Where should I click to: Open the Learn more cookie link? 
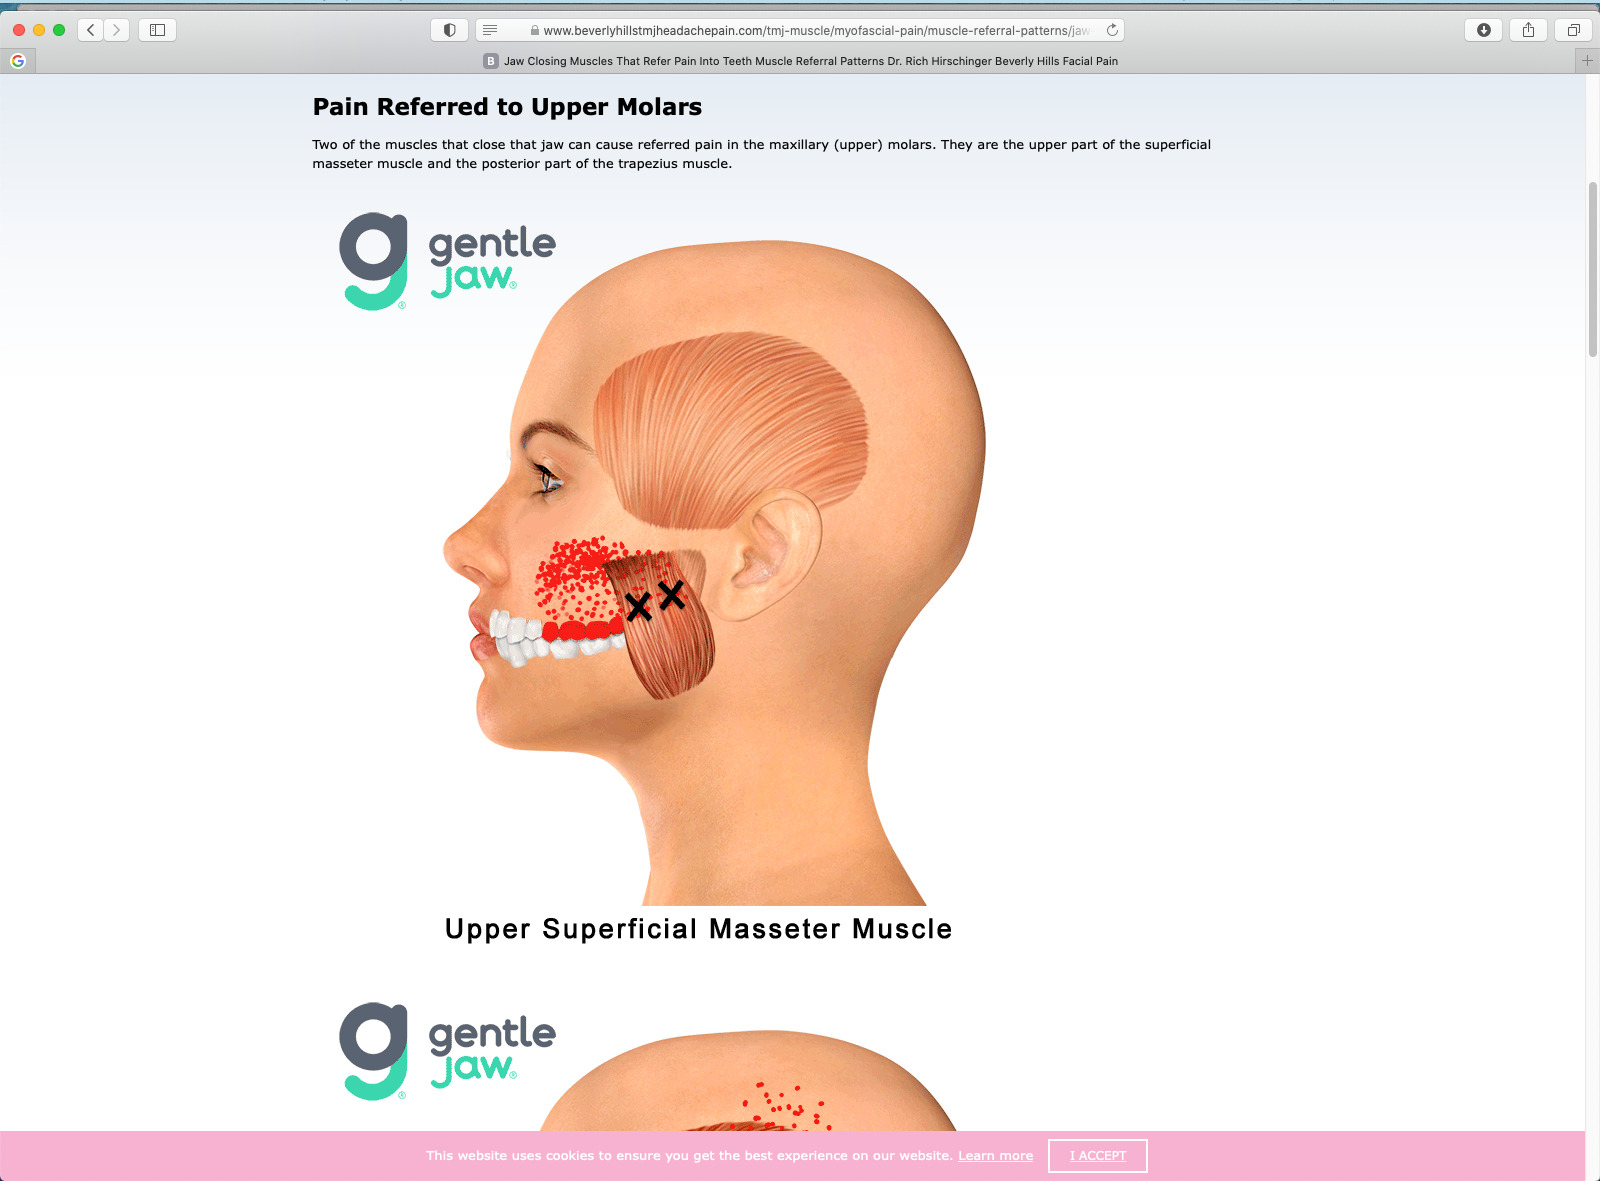click(x=995, y=1155)
